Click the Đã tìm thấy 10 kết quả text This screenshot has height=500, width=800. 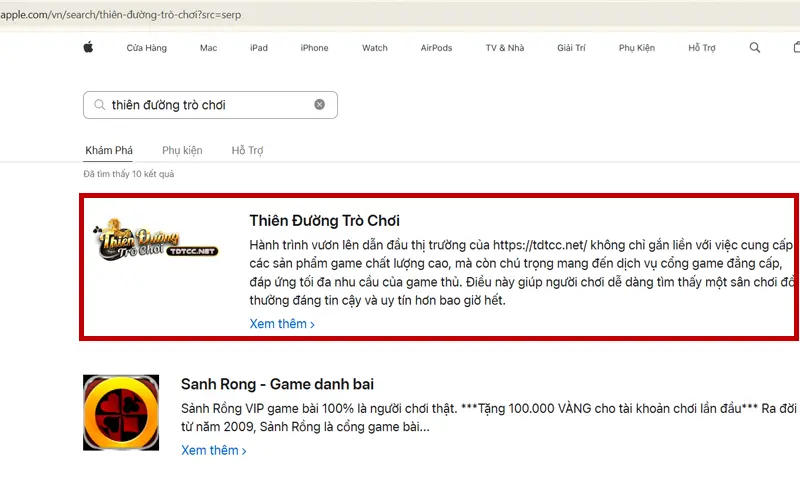[x=129, y=174]
